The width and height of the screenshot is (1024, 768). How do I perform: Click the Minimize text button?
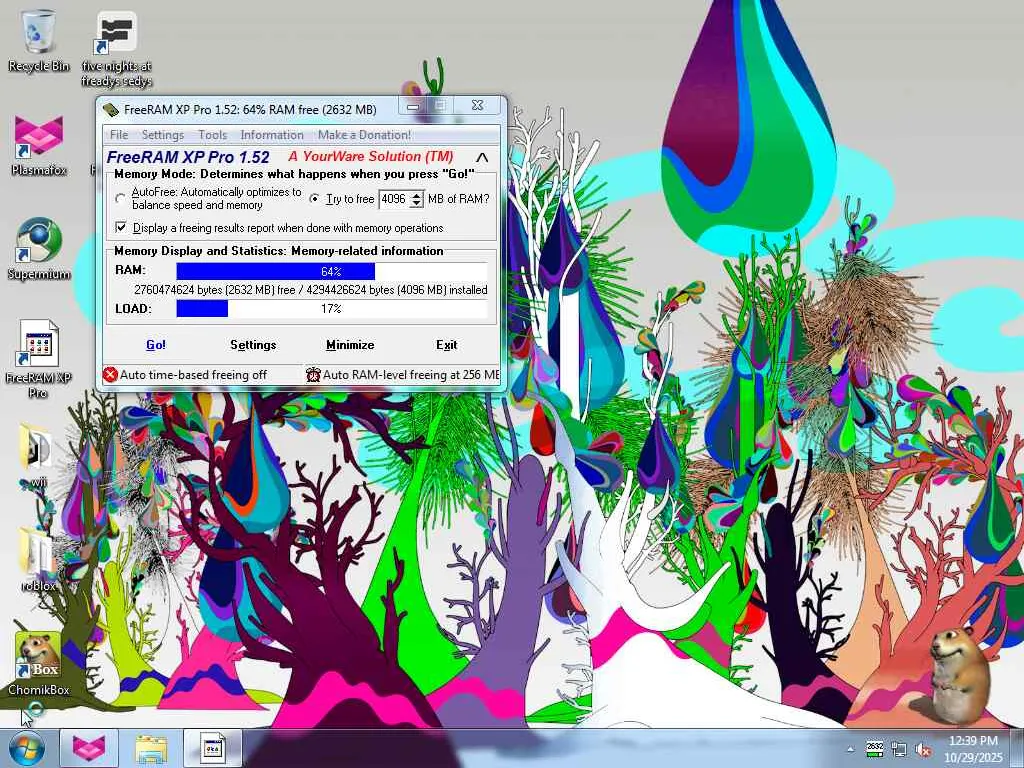[350, 344]
